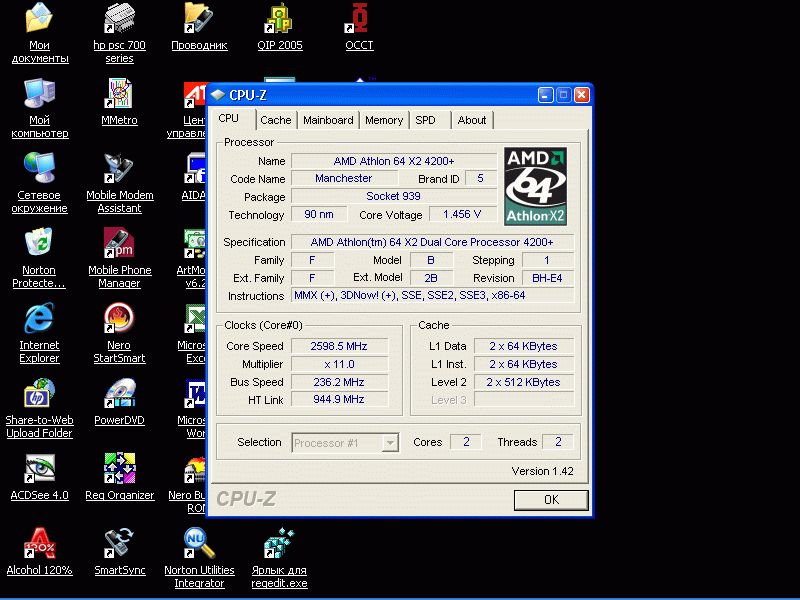
Task: Open the OCCT desktop shortcut
Action: [359, 18]
